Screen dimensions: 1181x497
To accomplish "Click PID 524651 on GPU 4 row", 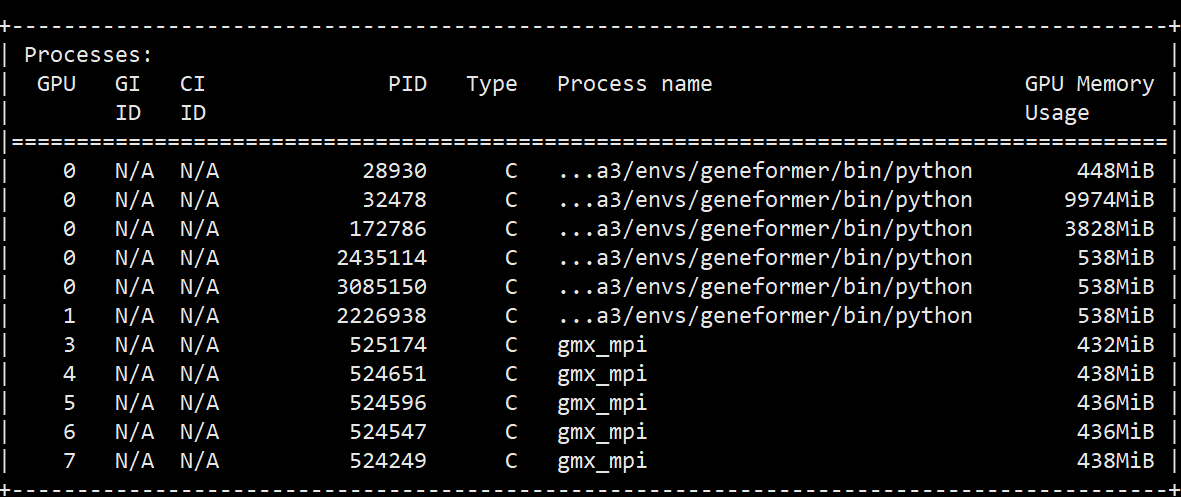I will click(x=388, y=374).
